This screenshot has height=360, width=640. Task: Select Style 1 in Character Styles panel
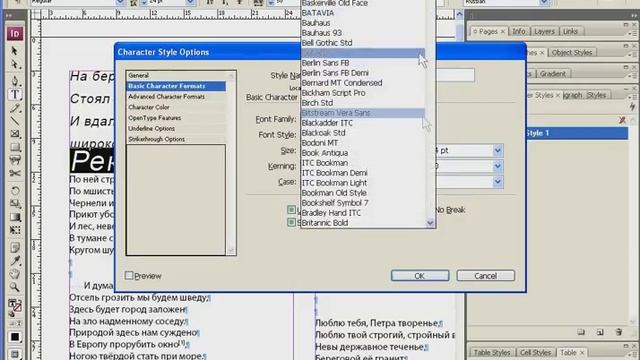[x=577, y=133]
